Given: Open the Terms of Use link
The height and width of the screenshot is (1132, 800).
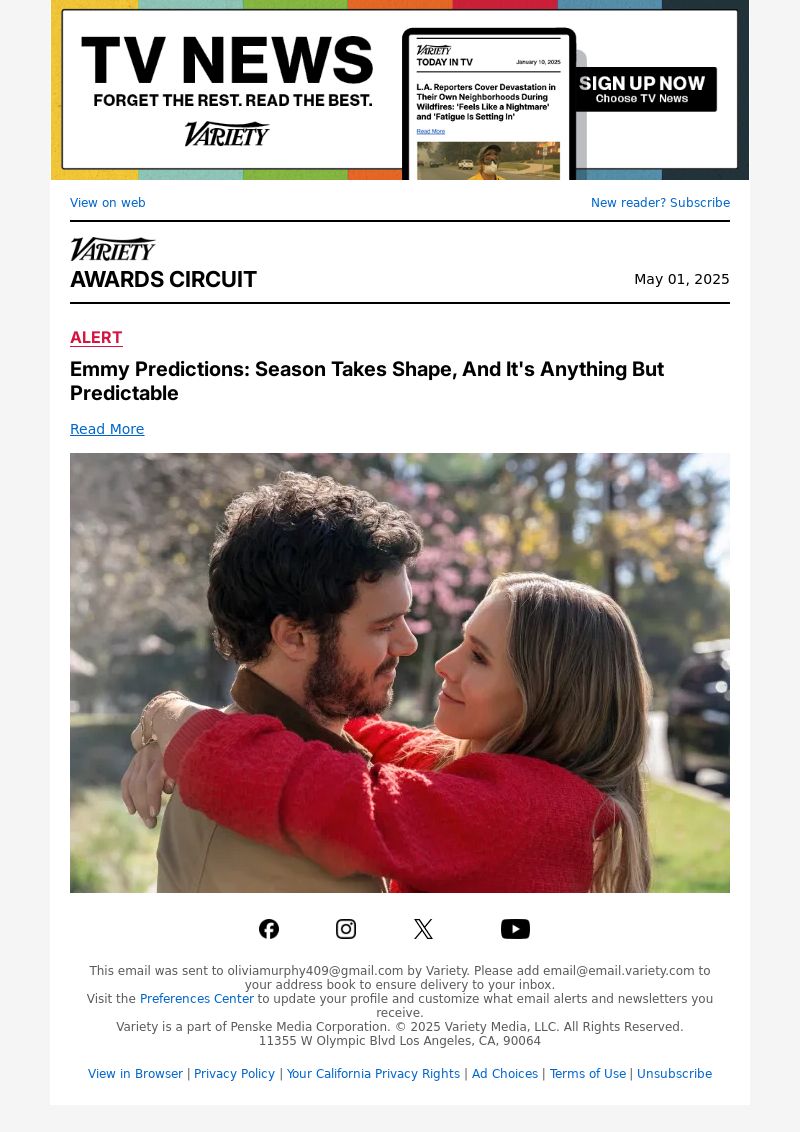Looking at the screenshot, I should [588, 1074].
